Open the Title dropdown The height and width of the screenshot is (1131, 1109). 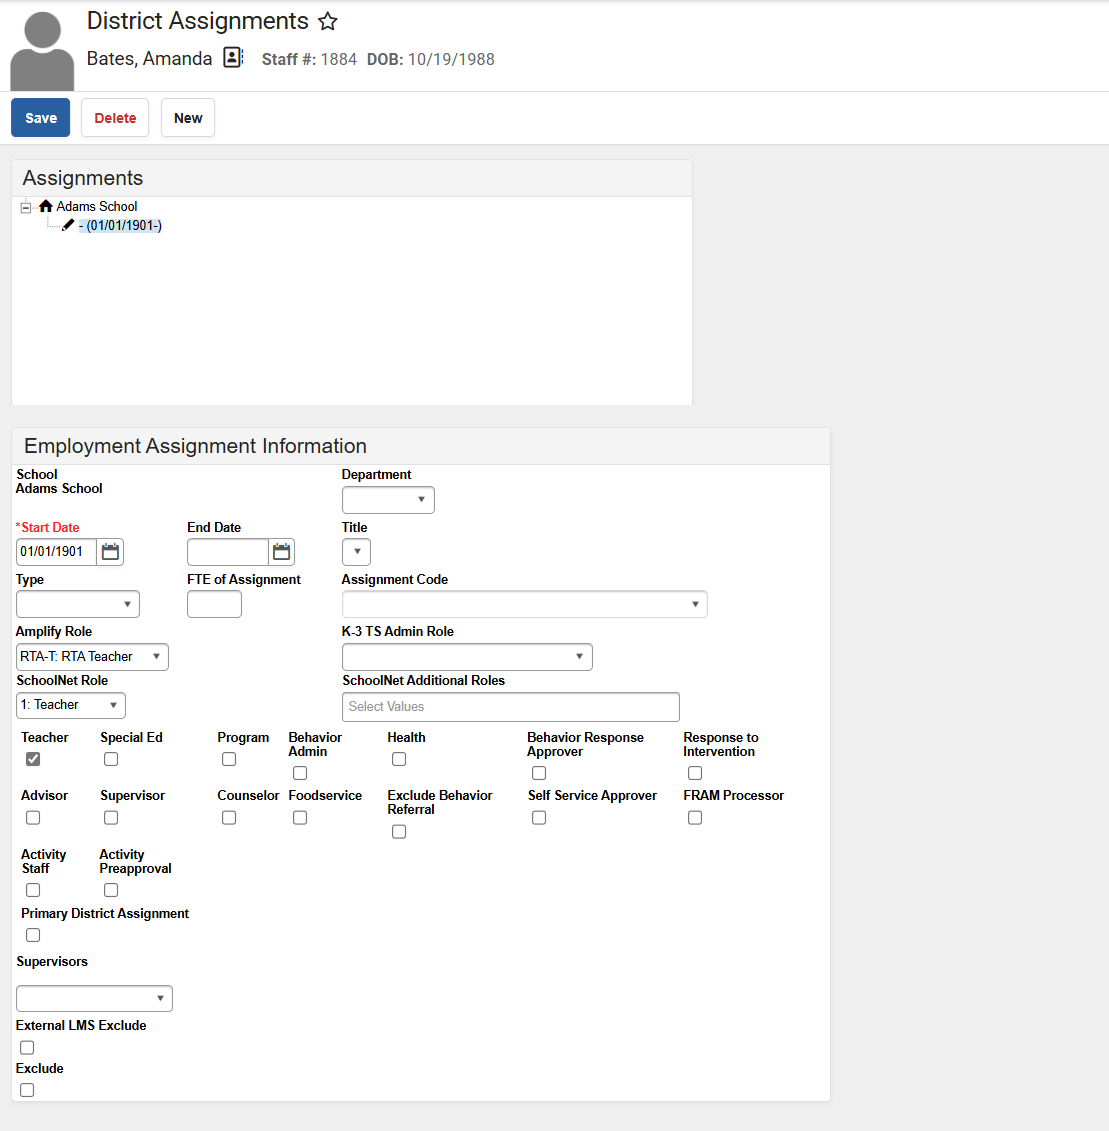[356, 552]
